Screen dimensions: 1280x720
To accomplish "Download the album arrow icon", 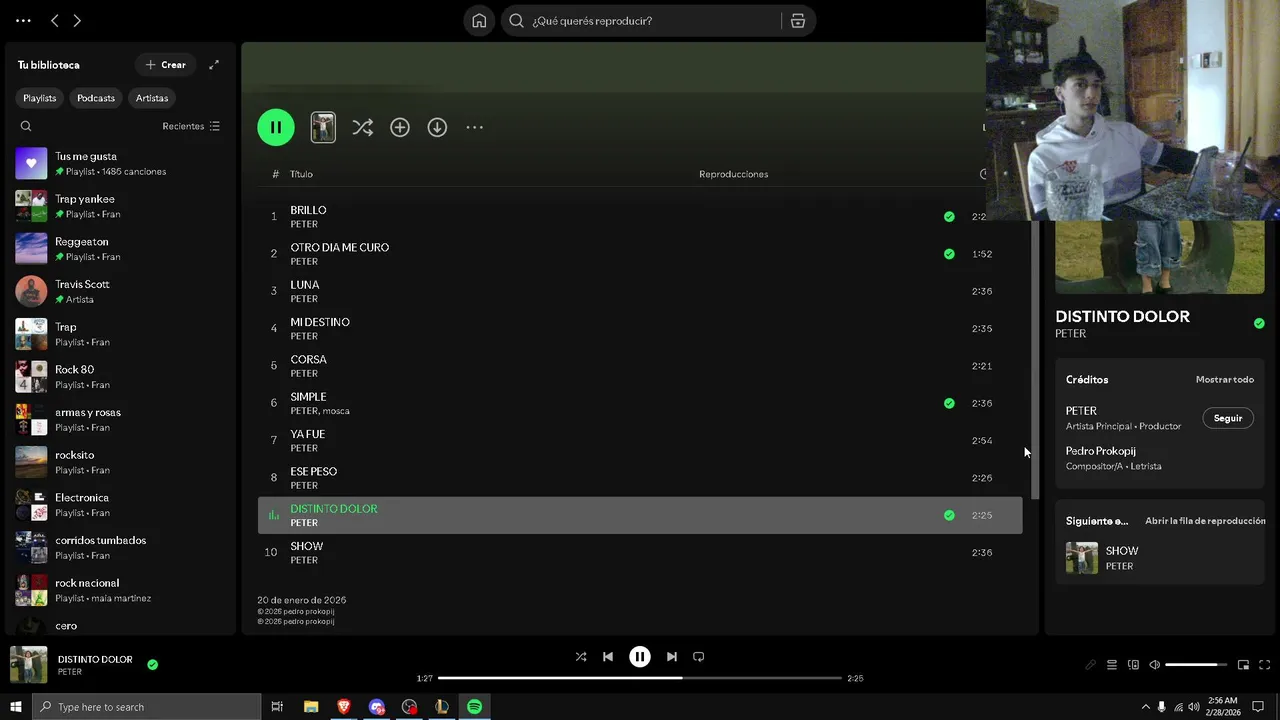I will 437,127.
